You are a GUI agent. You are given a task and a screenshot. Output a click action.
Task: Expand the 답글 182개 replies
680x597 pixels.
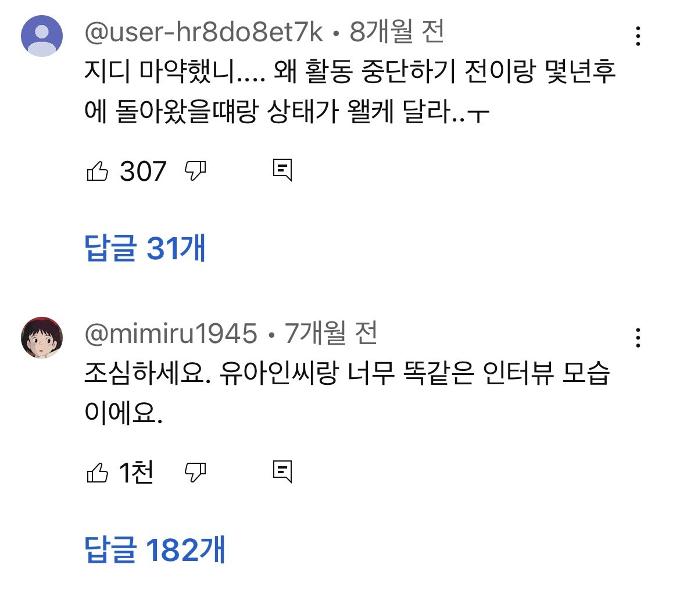[x=155, y=549]
